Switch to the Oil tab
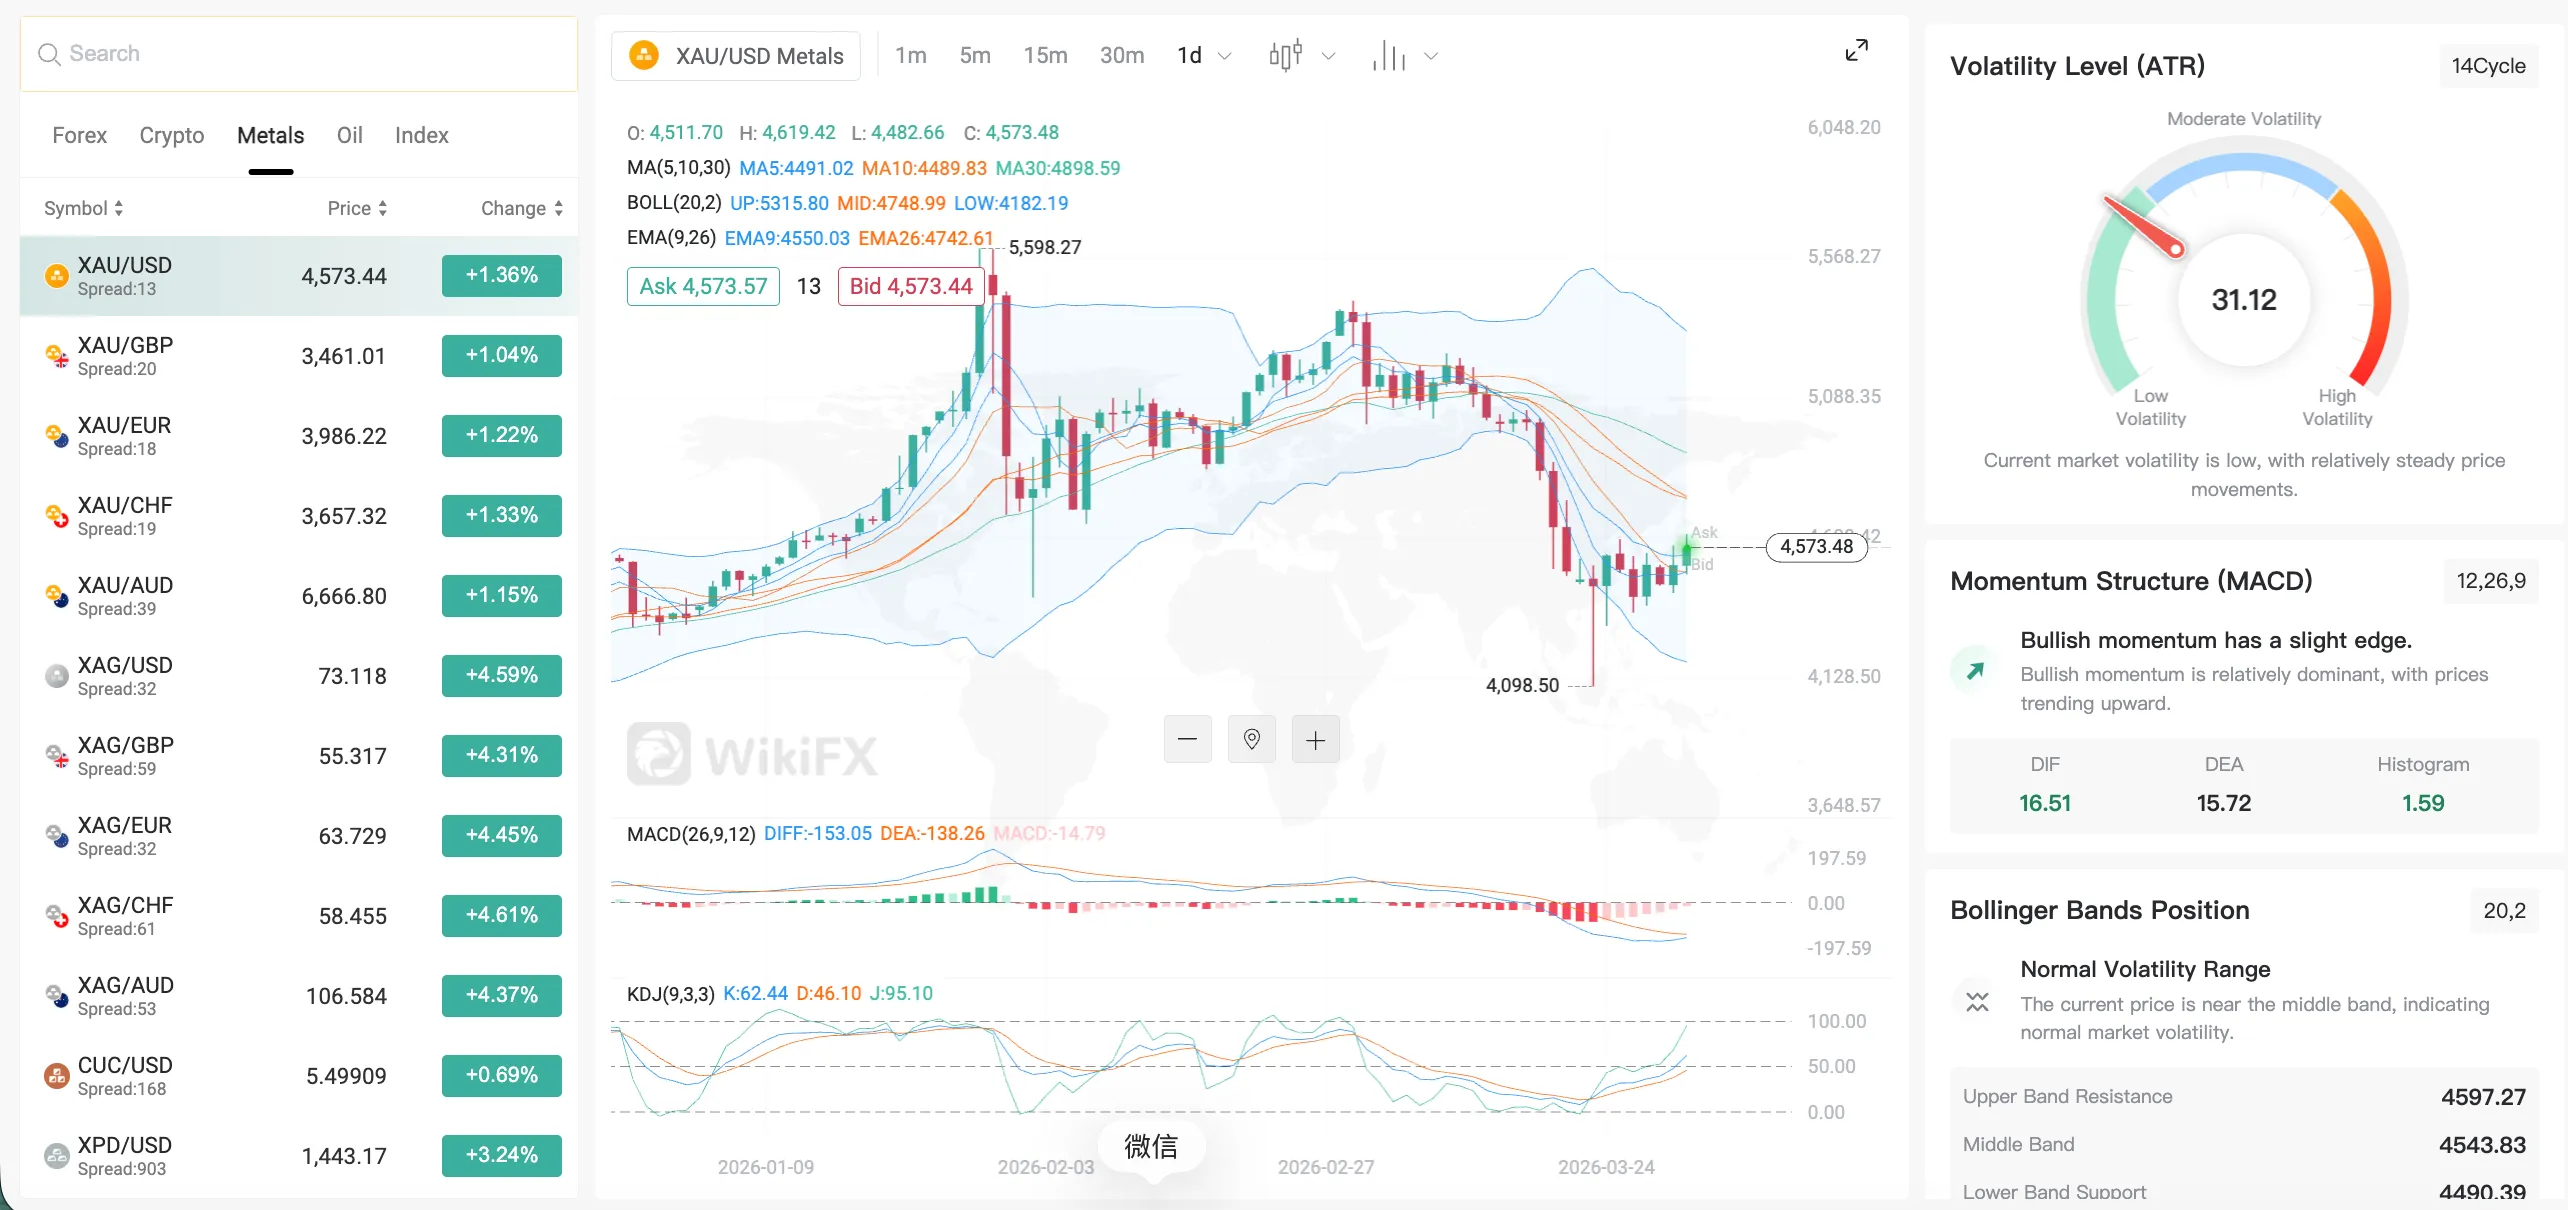Image resolution: width=2568 pixels, height=1210 pixels. tap(349, 135)
